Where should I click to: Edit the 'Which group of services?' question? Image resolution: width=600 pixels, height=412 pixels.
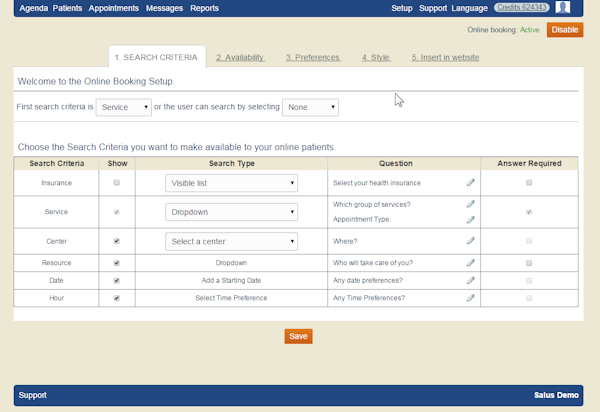[470, 204]
